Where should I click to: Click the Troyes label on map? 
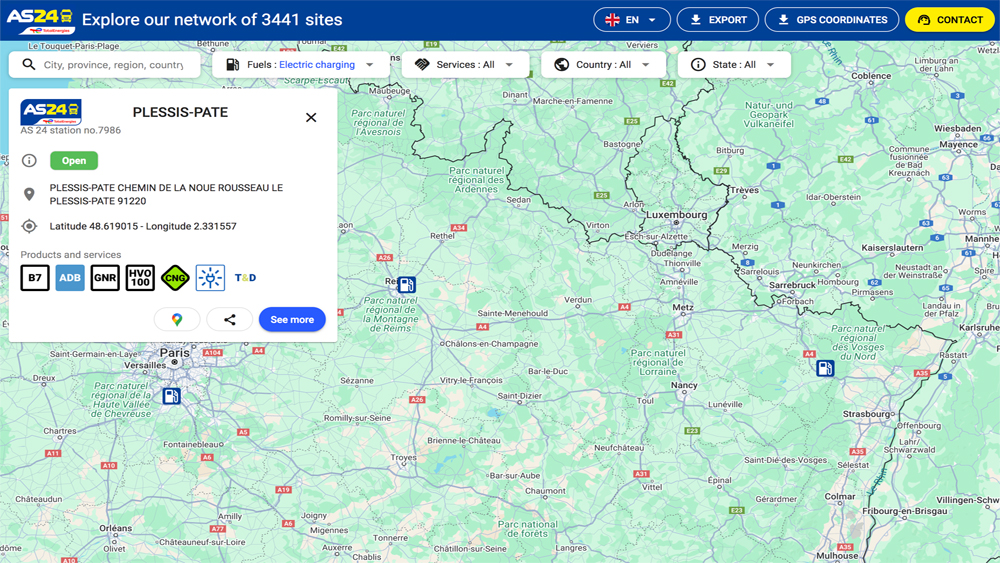(x=403, y=457)
